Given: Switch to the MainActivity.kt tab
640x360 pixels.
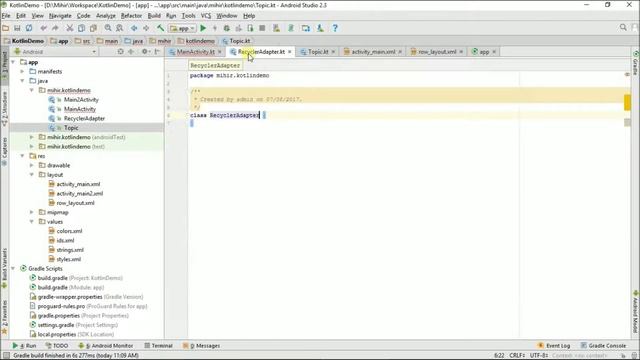Looking at the screenshot, I should click(x=196, y=52).
